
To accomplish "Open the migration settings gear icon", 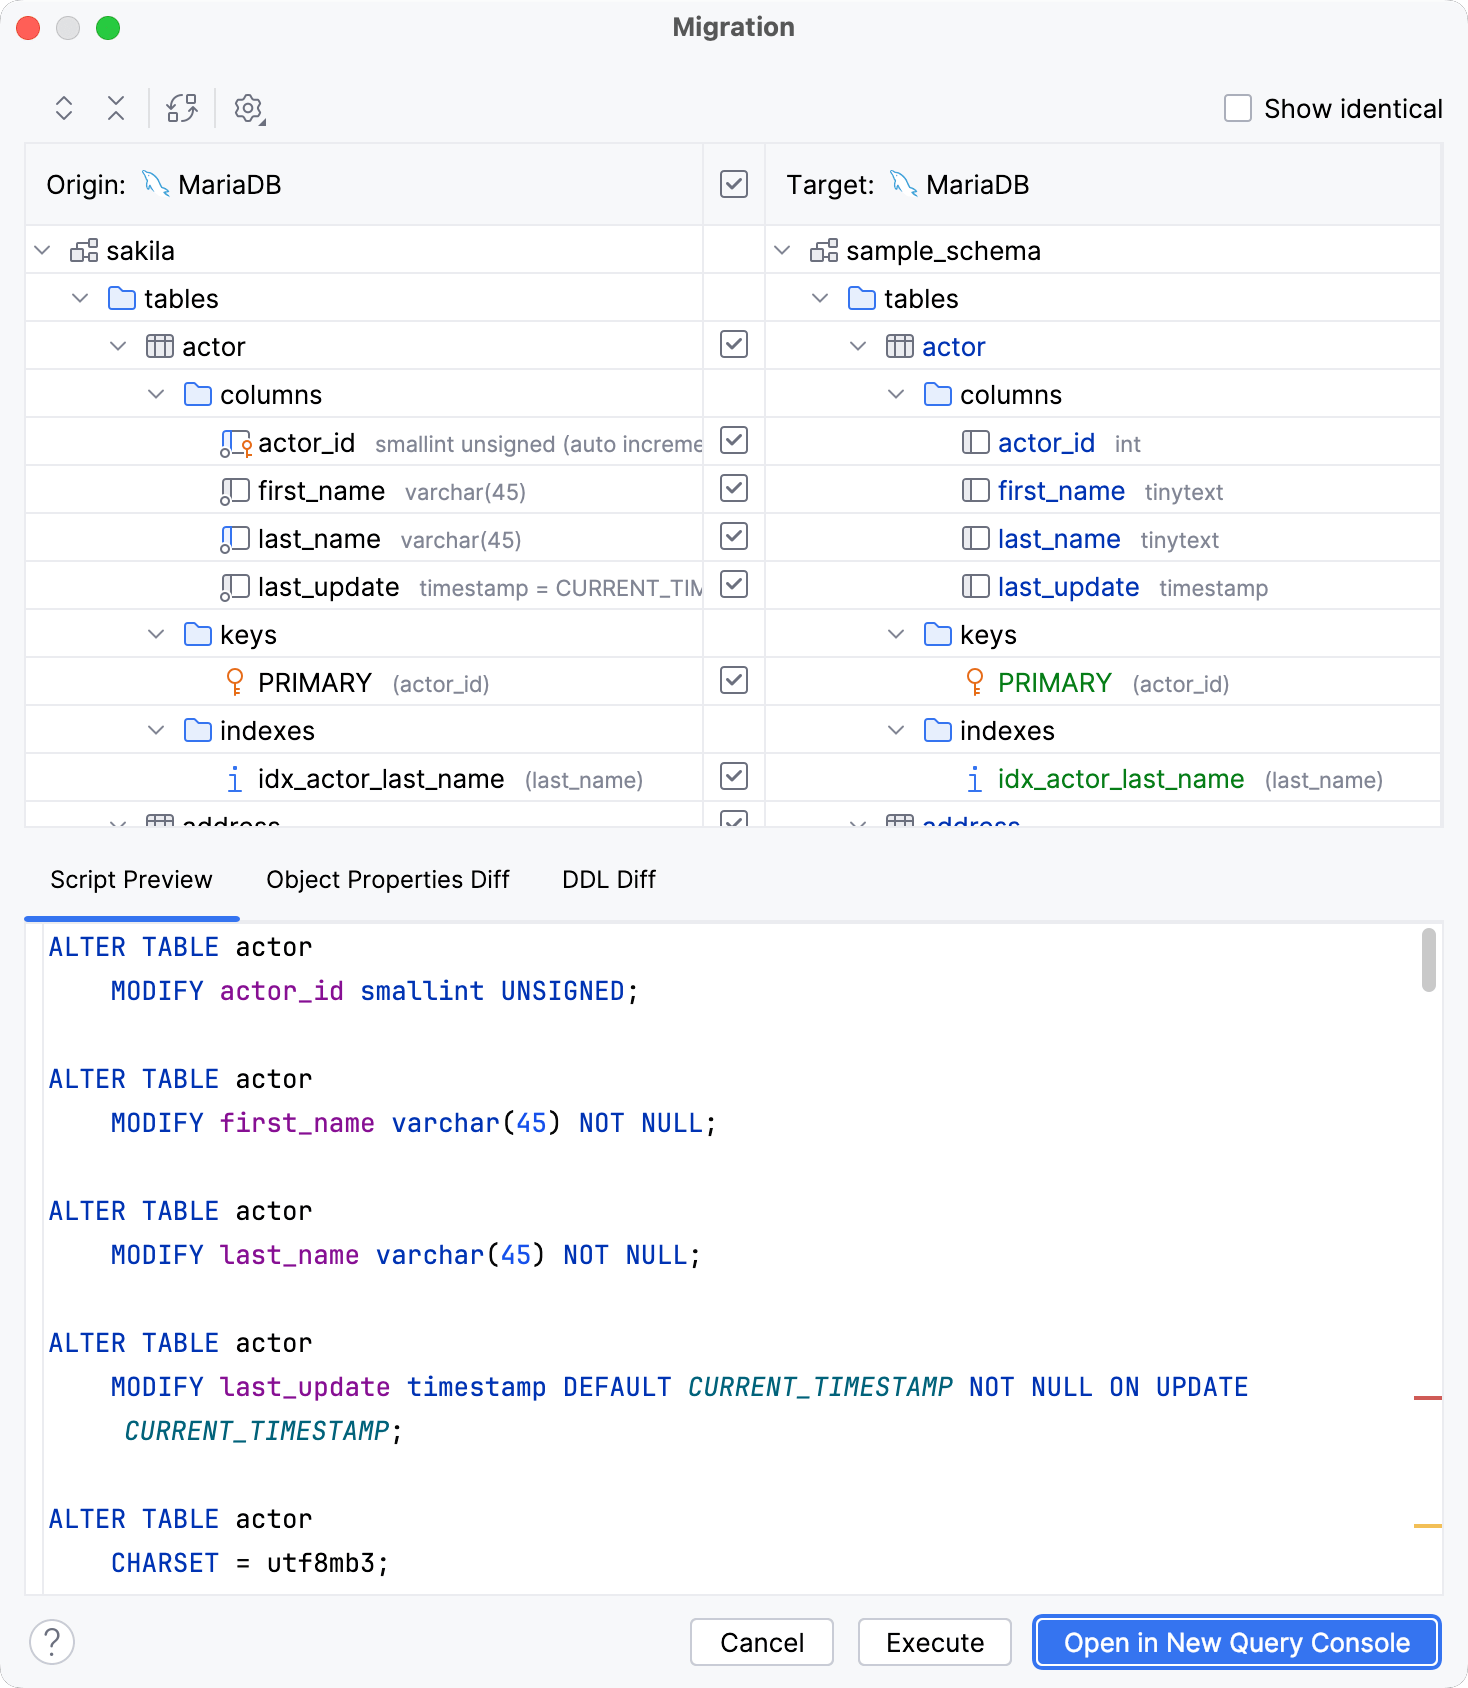I will (248, 108).
